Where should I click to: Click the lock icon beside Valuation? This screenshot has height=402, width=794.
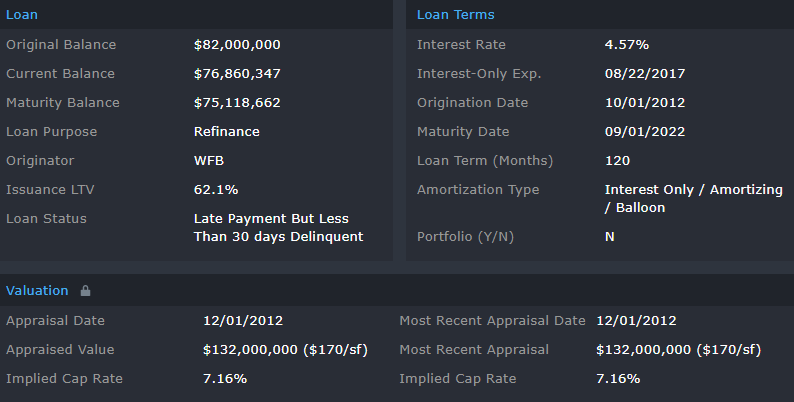tap(86, 291)
